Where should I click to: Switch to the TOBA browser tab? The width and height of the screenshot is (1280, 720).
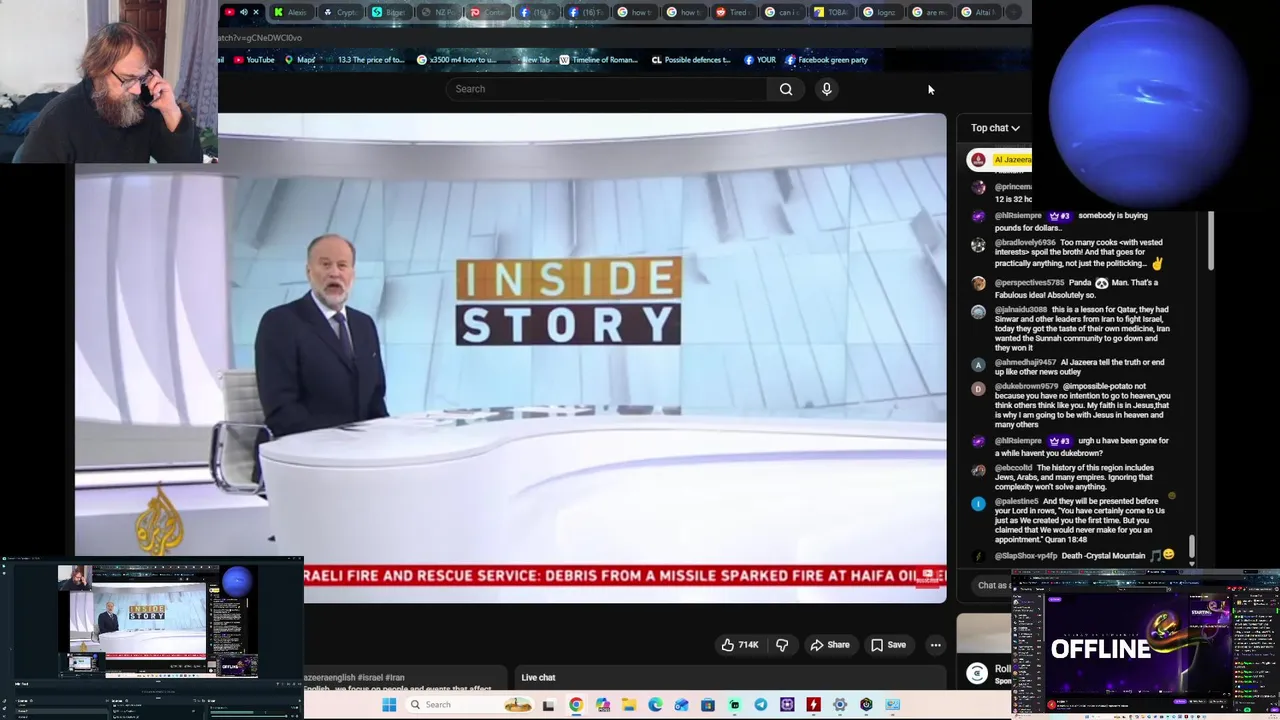(830, 12)
